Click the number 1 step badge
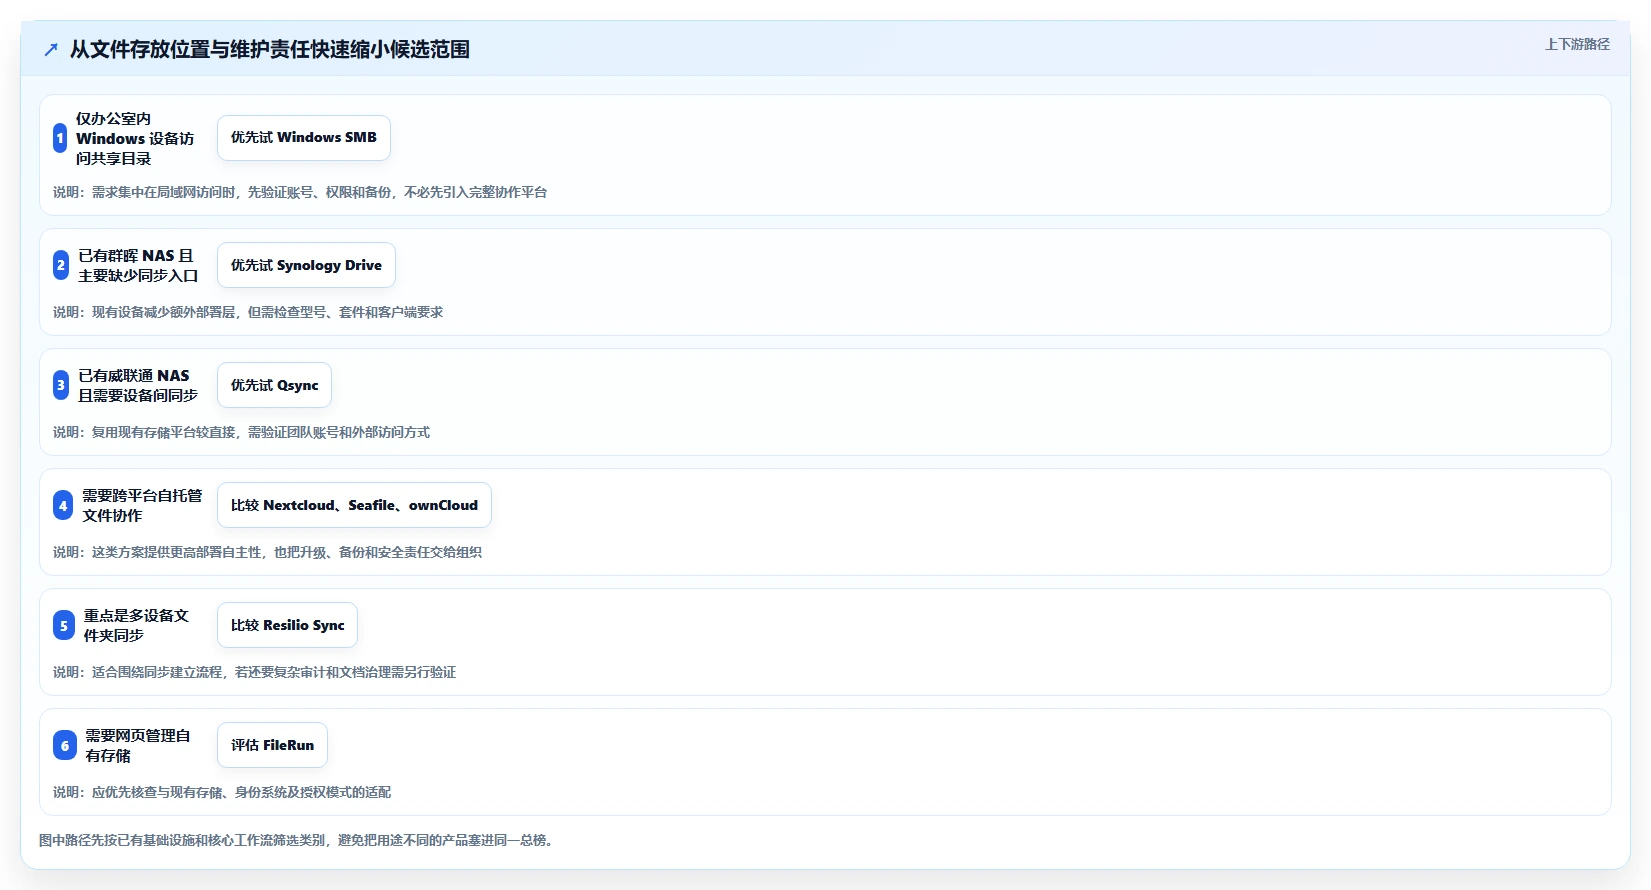1651x890 pixels. pyautogui.click(x=60, y=138)
